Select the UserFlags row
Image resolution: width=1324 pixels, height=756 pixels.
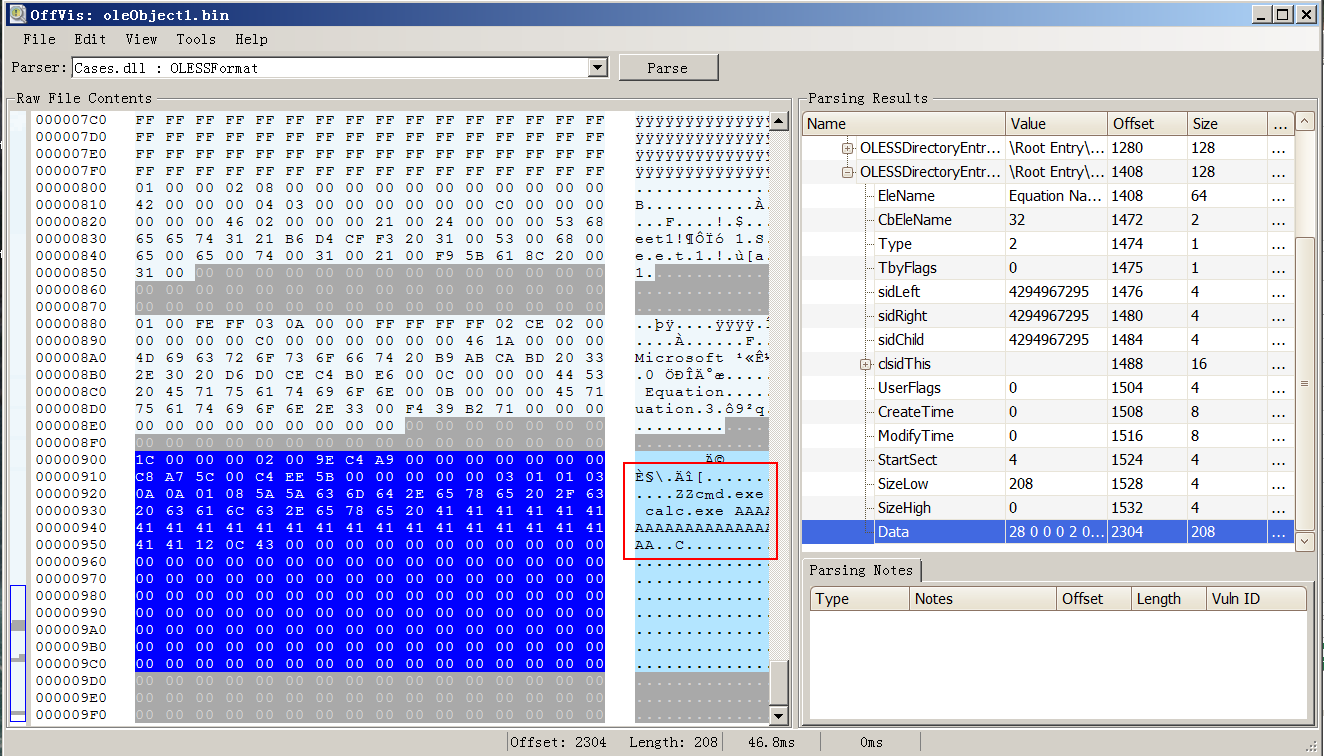point(1048,388)
